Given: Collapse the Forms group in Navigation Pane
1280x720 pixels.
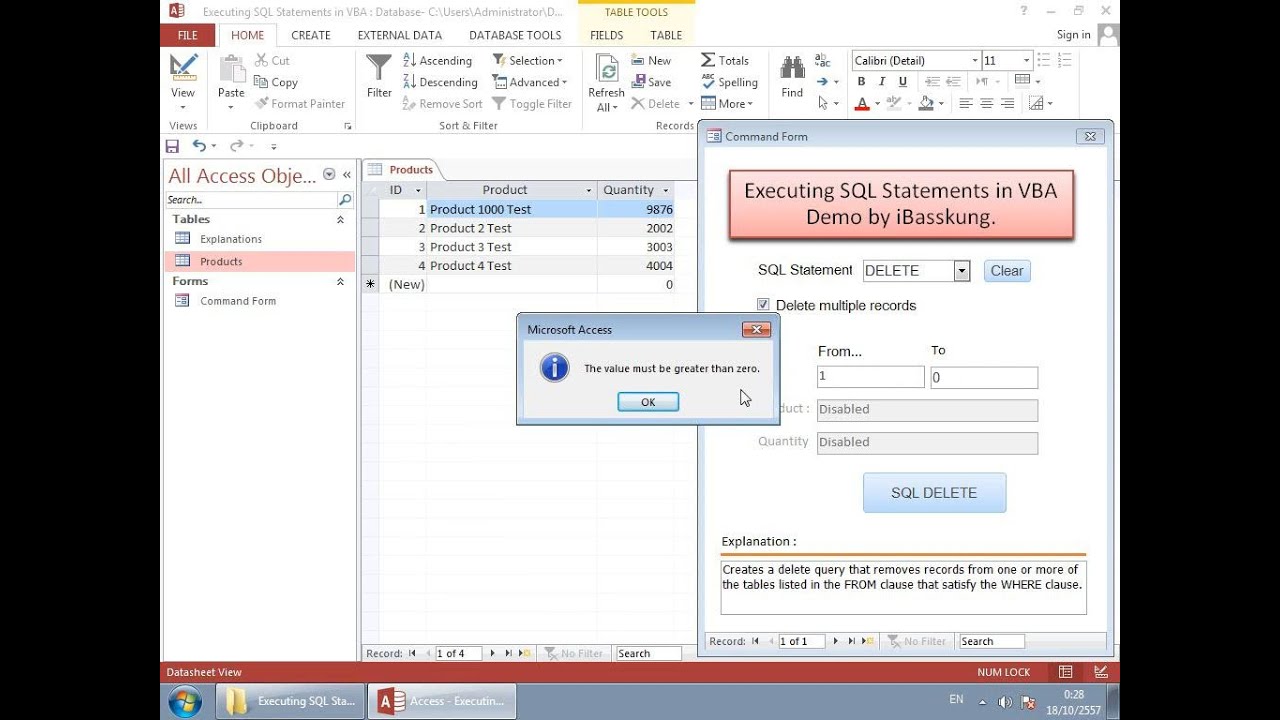Looking at the screenshot, I should coord(340,281).
